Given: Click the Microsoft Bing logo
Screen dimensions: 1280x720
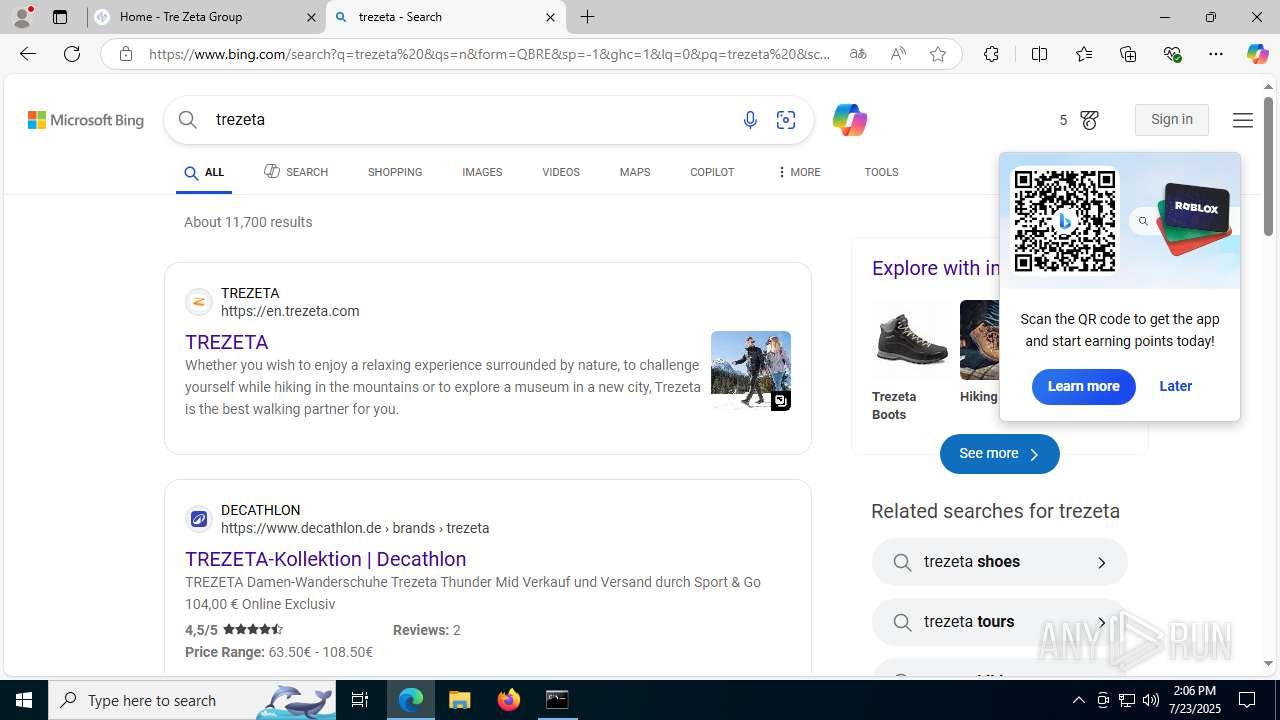Looking at the screenshot, I should pos(86,120).
